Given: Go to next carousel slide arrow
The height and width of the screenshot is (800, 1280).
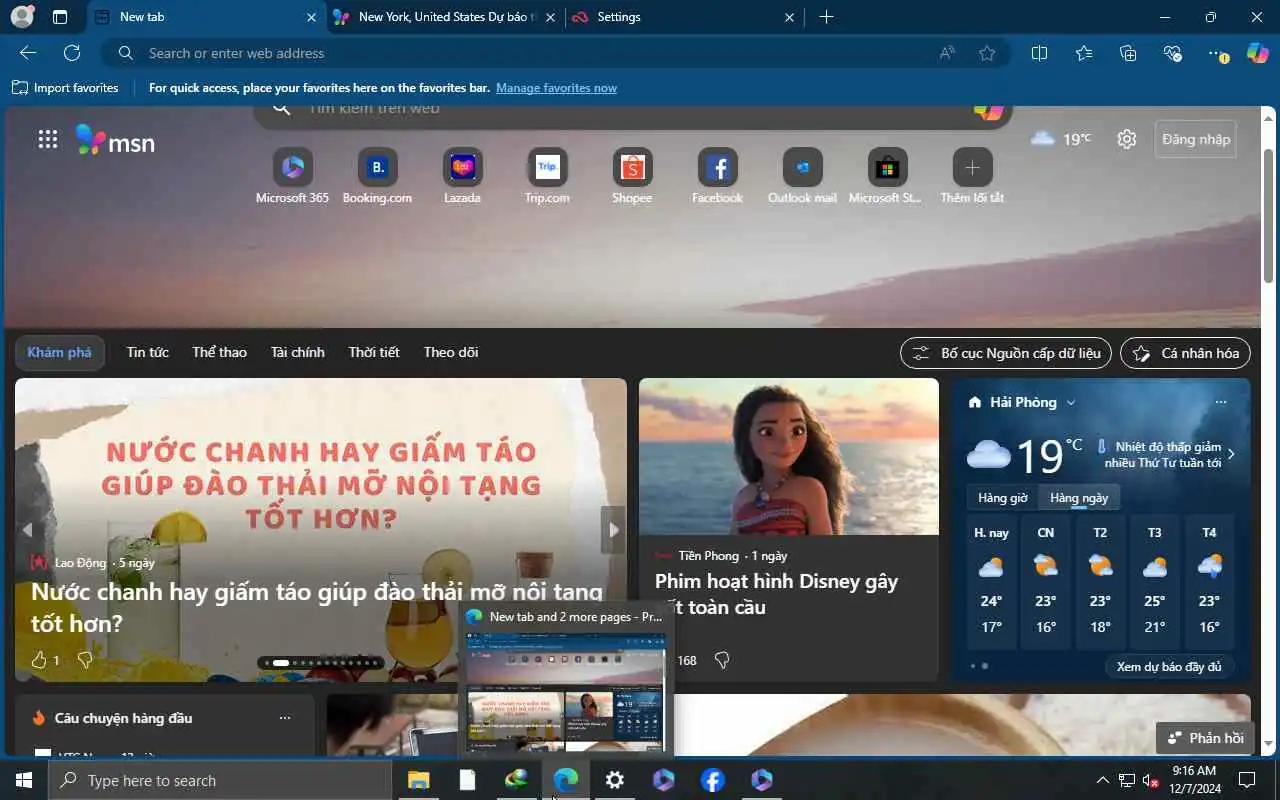Looking at the screenshot, I should pos(613,530).
